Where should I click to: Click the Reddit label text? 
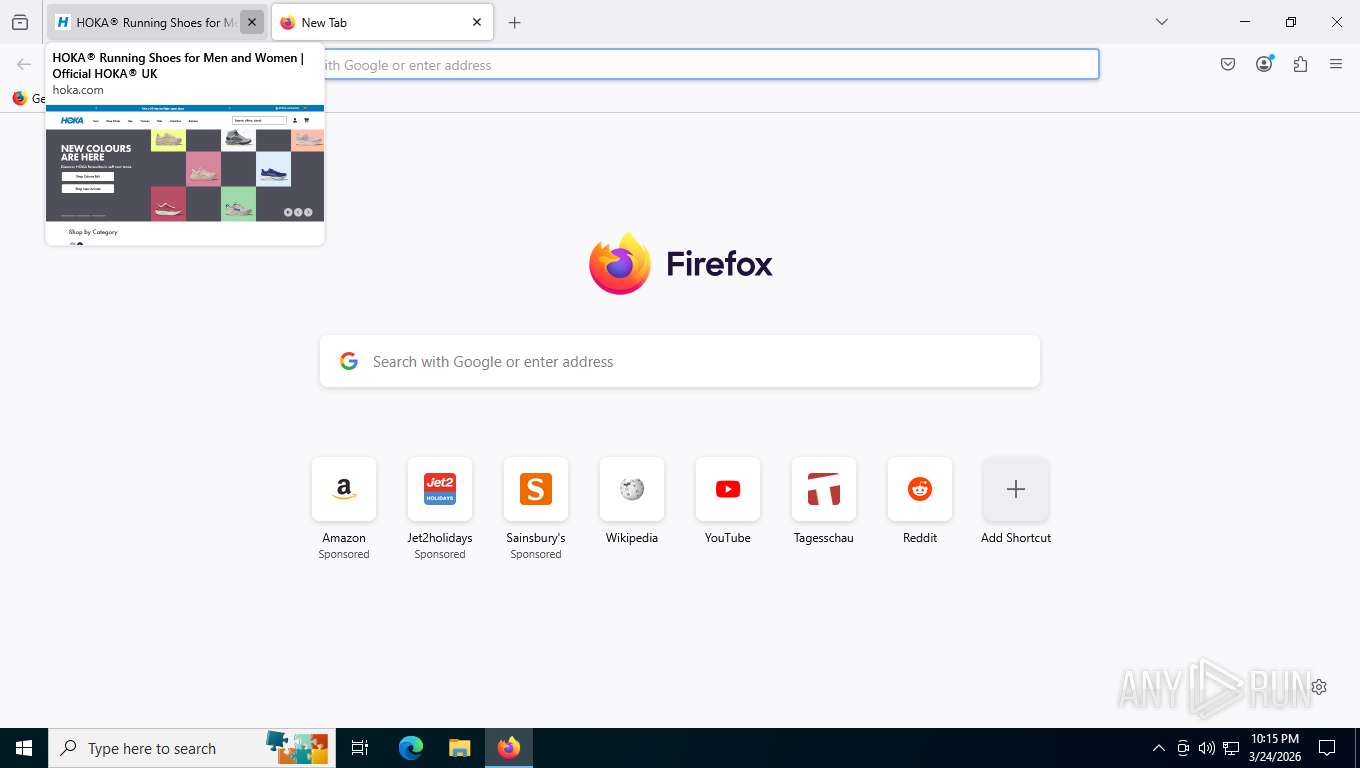coord(920,538)
